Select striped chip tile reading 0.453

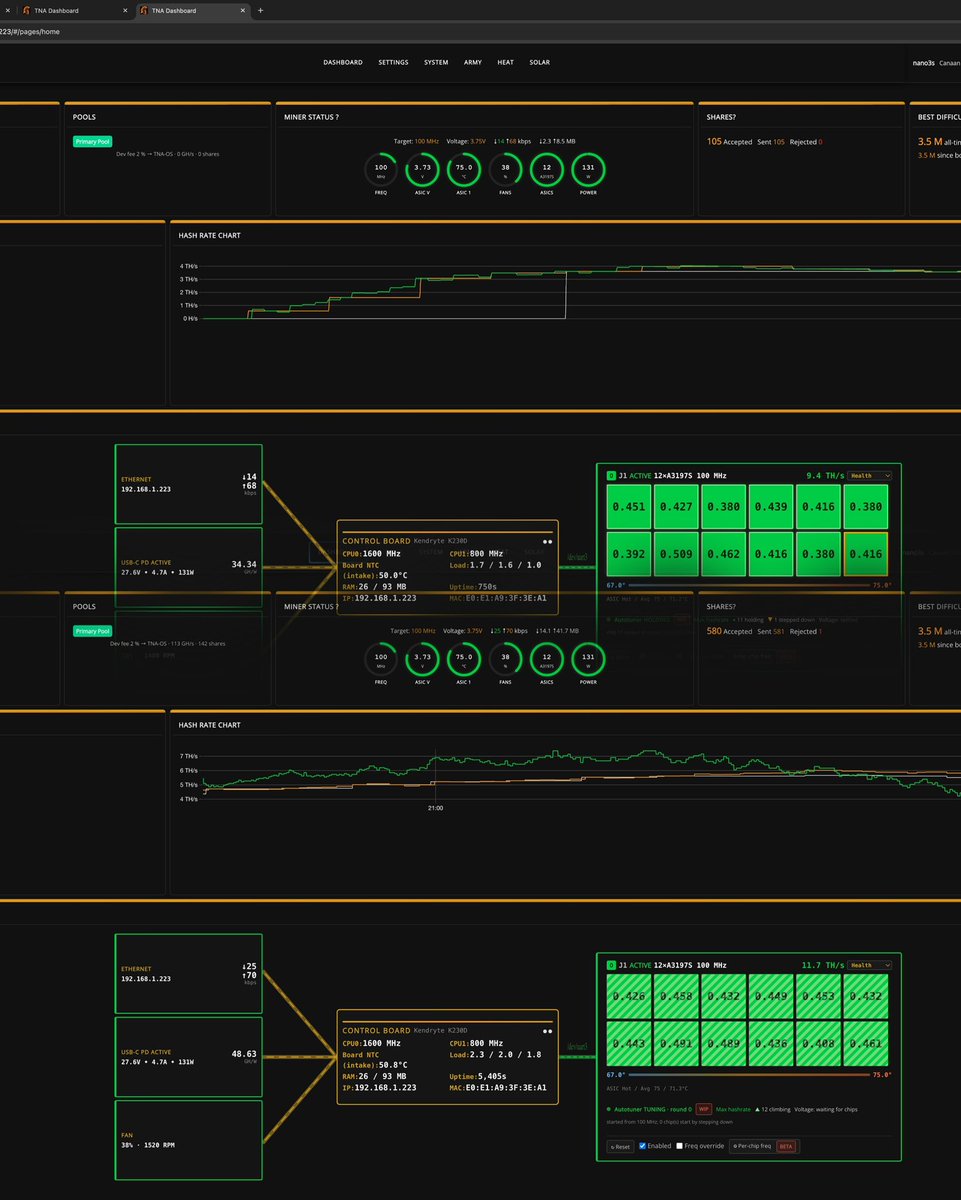[x=818, y=996]
